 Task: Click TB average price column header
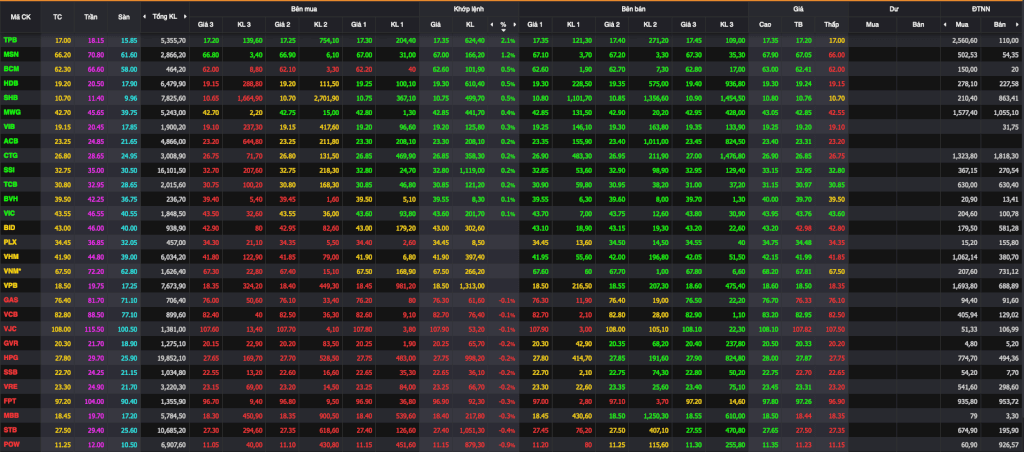798,25
